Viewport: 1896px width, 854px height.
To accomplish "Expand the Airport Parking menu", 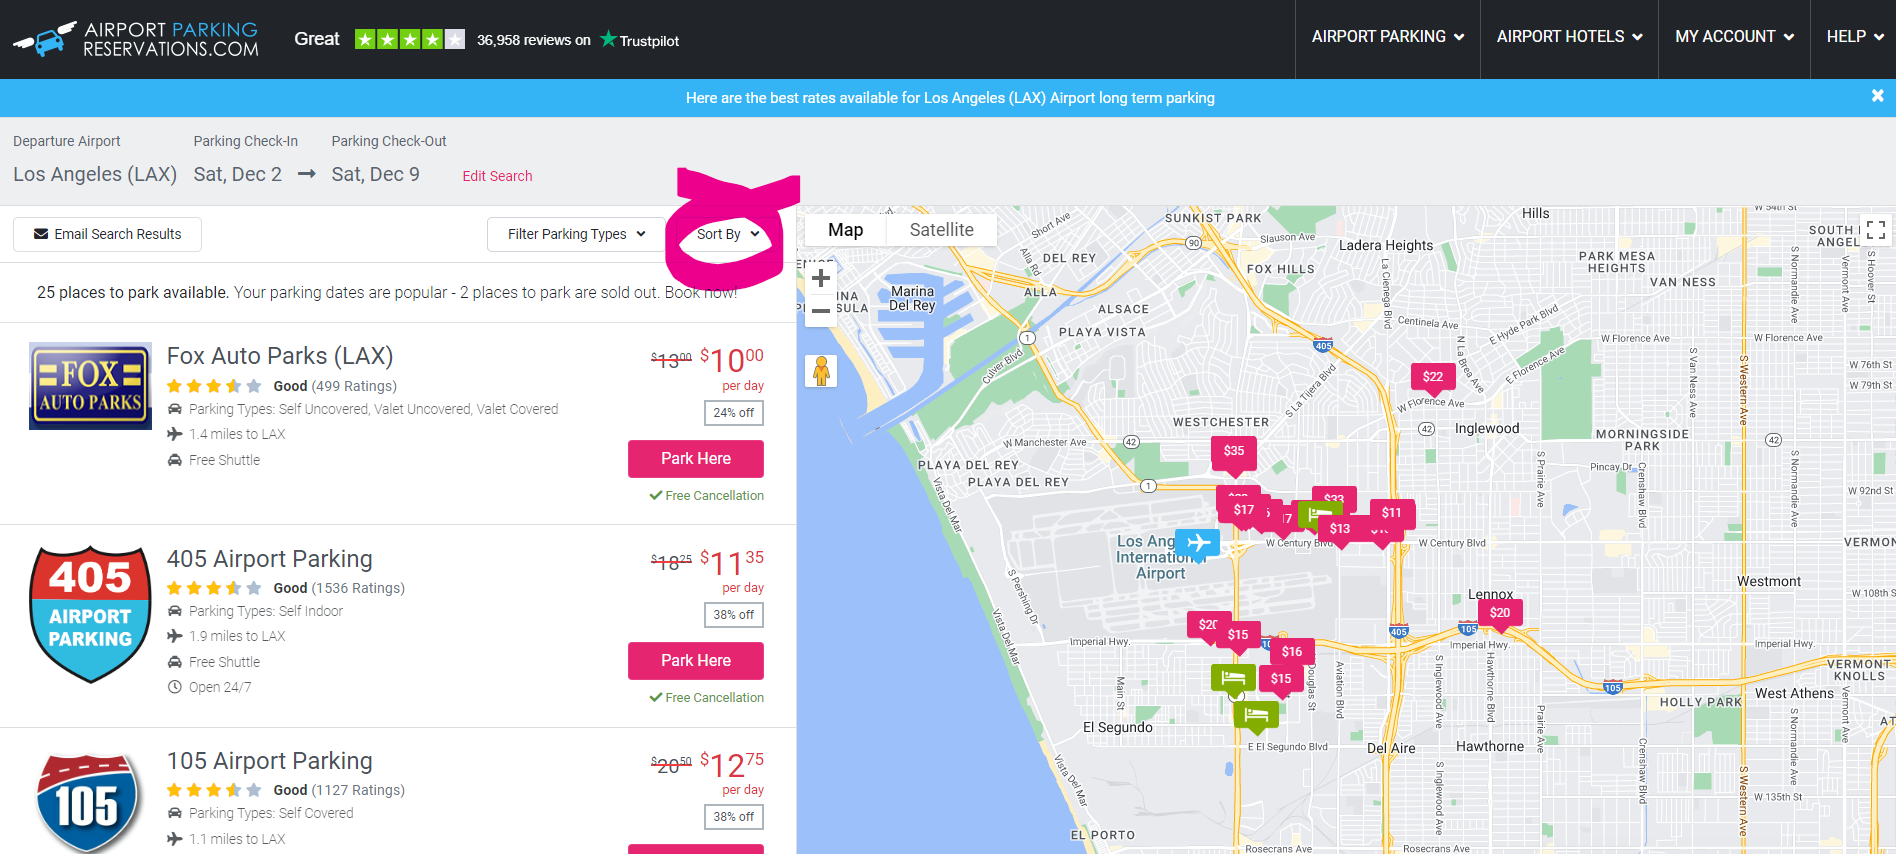I will click(x=1388, y=37).
